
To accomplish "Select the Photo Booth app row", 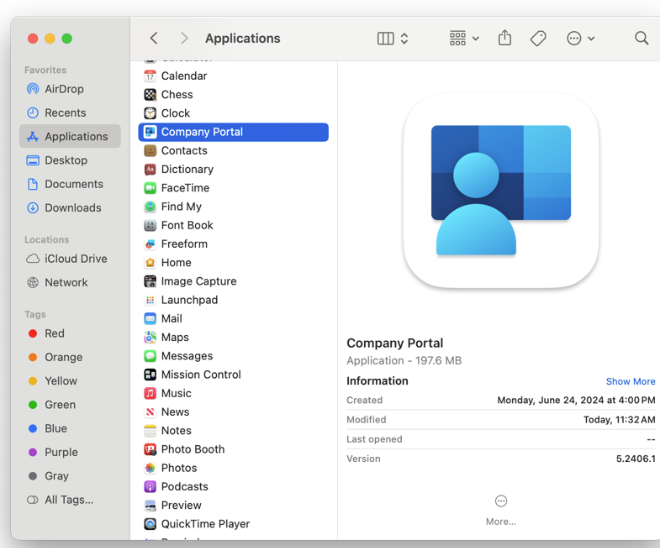I will pos(233,449).
